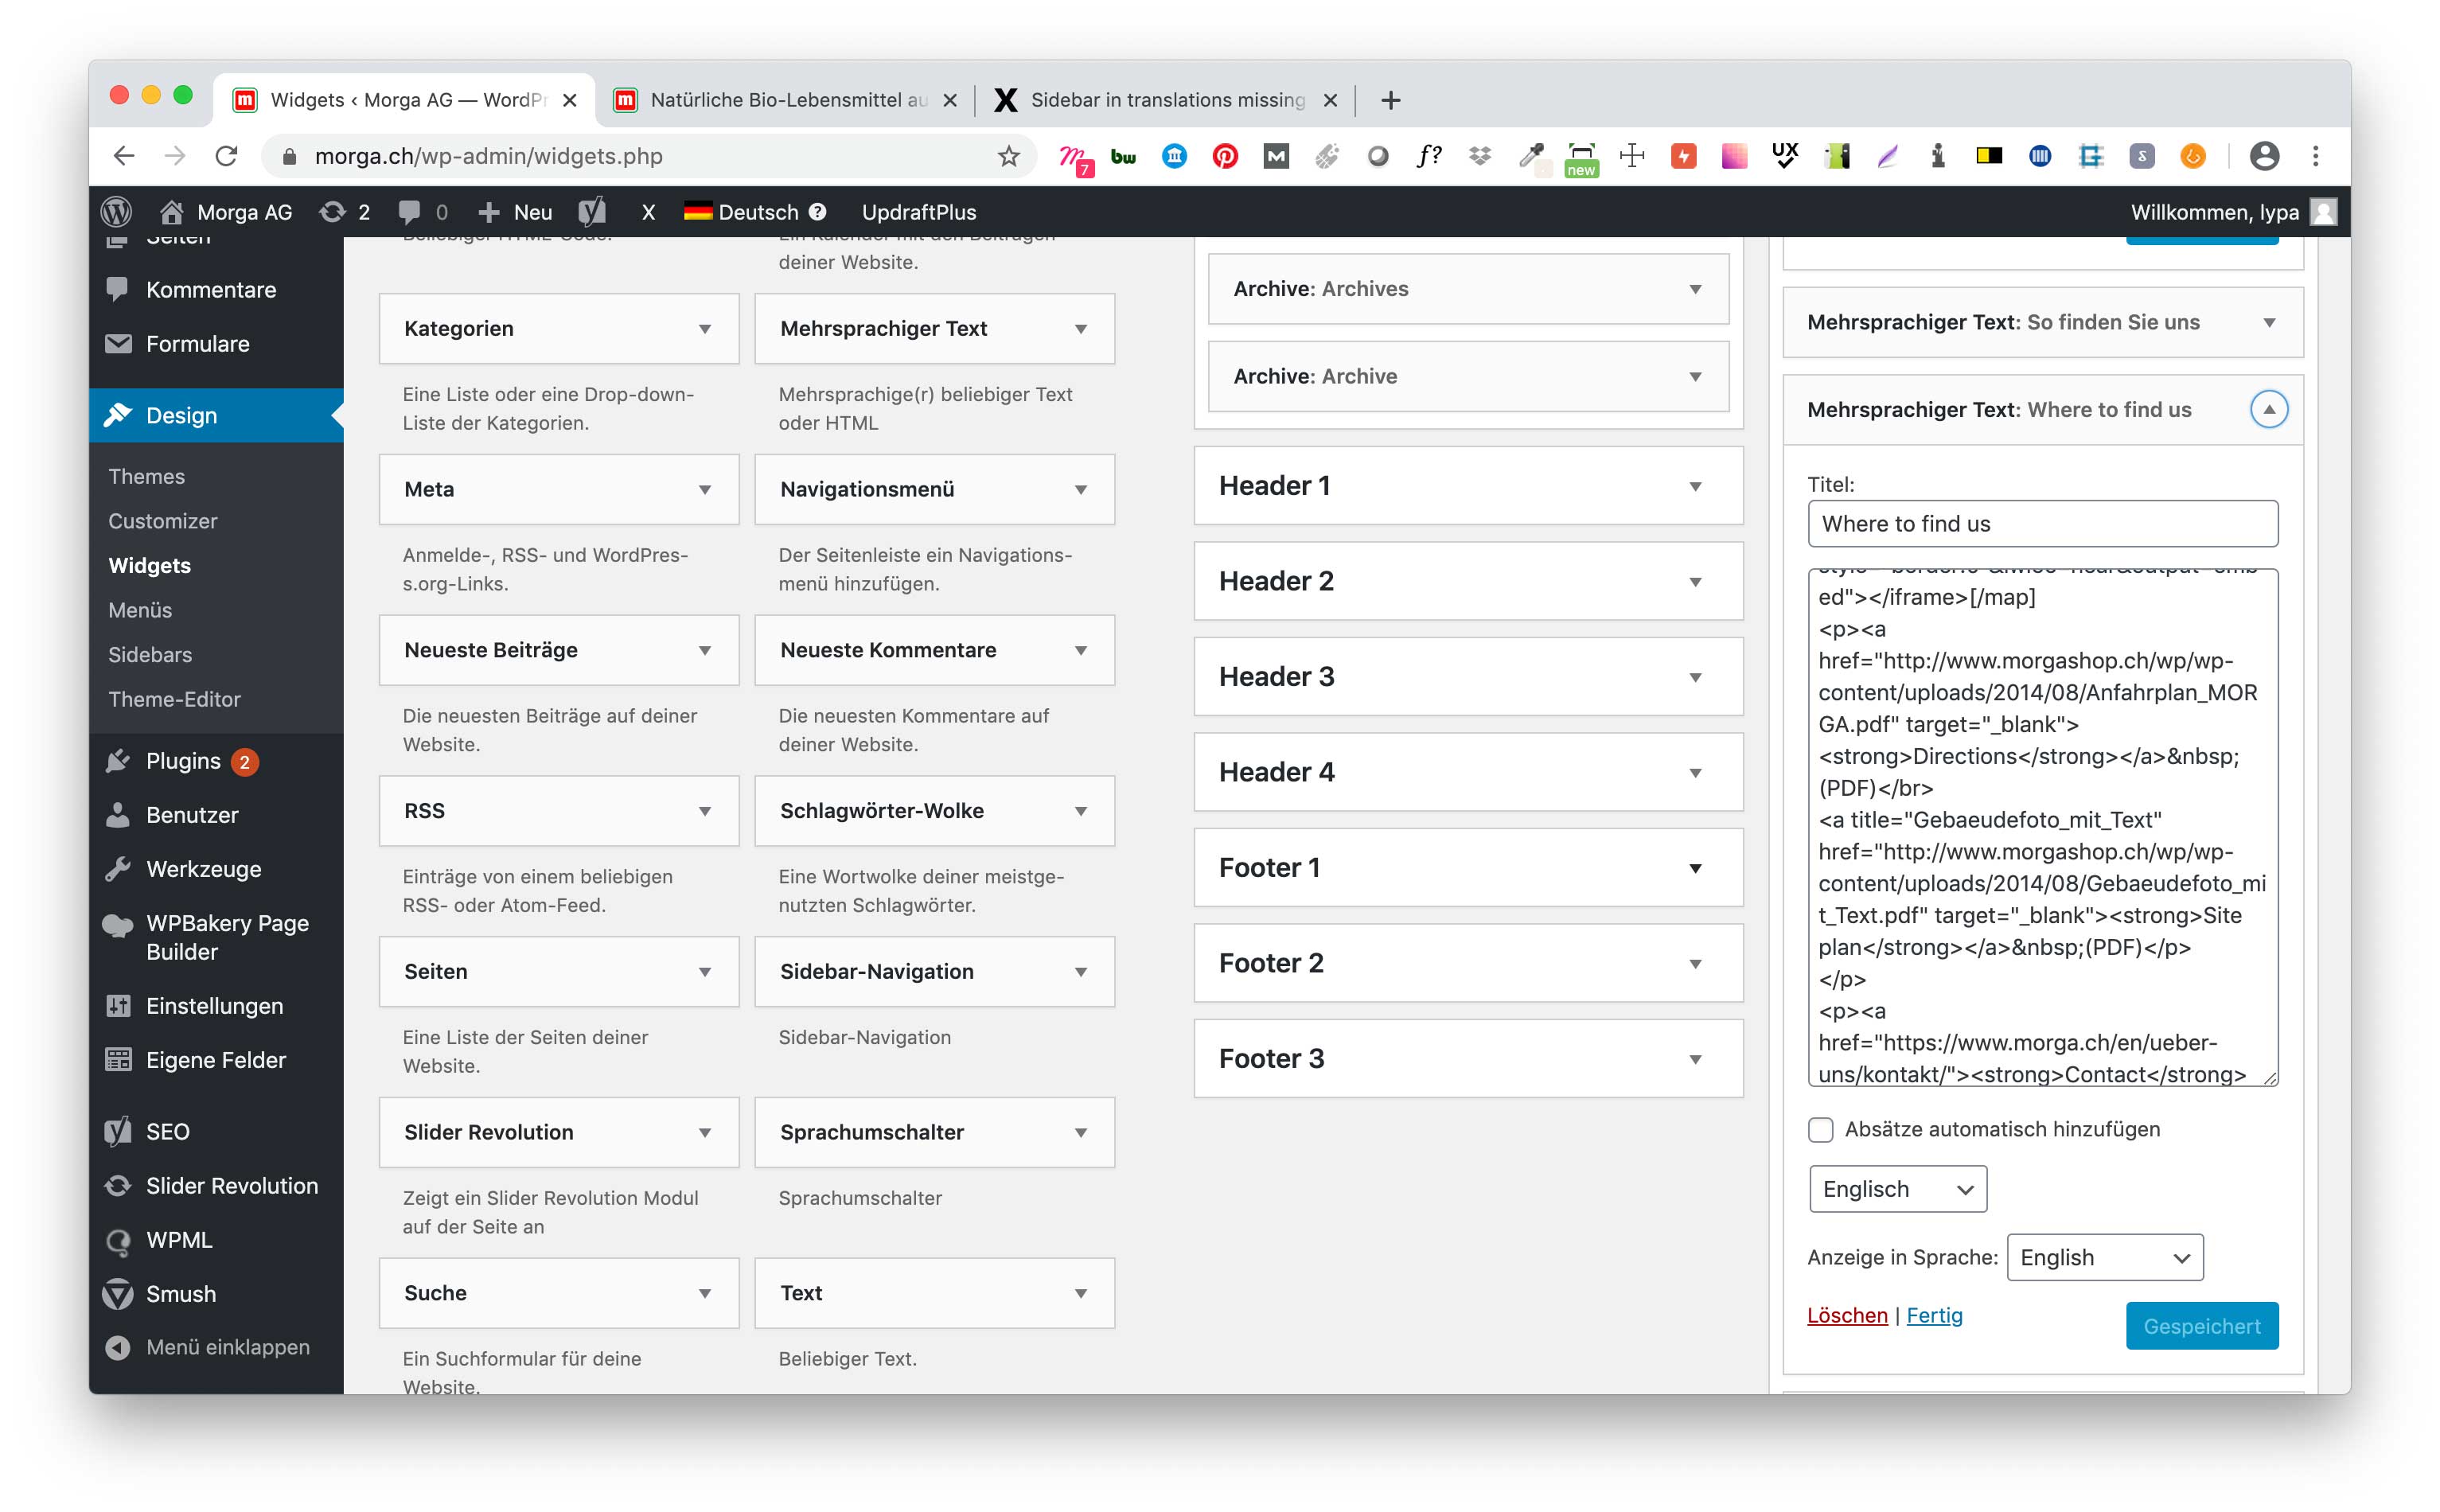Expand the Footer 1 widget area

(x=1695, y=868)
